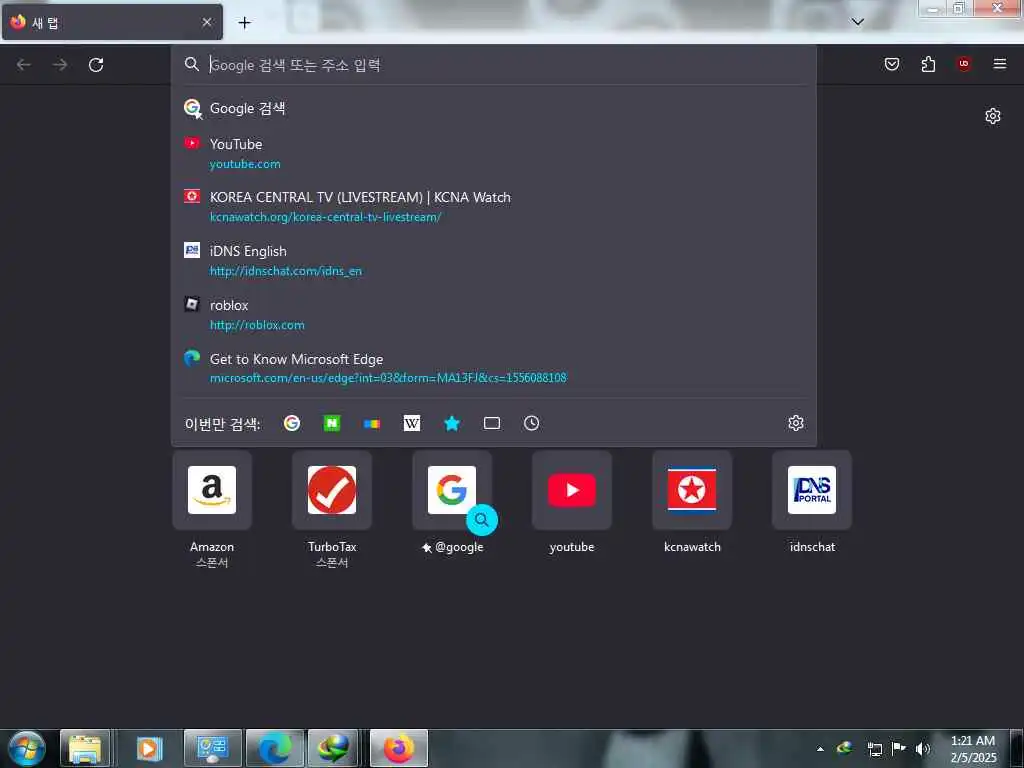The image size is (1024, 768).
Task: Search this time with Google icon
Action: 292,423
